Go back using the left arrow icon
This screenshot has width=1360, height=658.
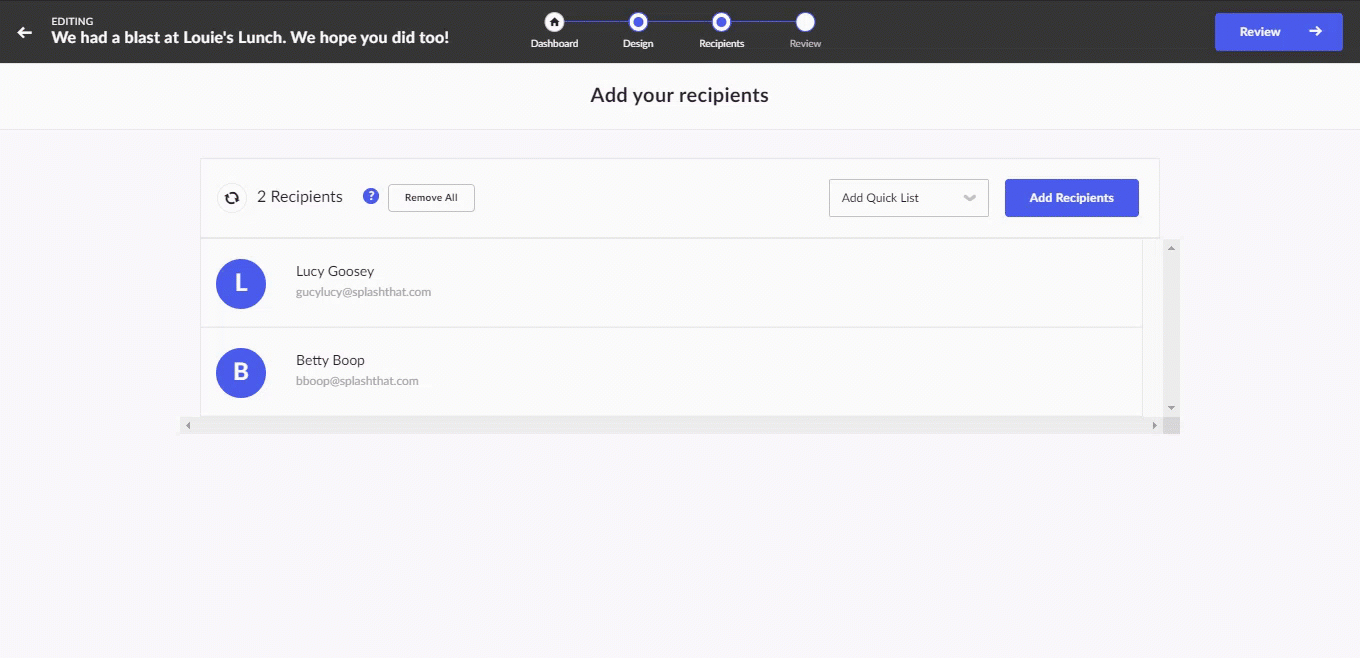(25, 32)
